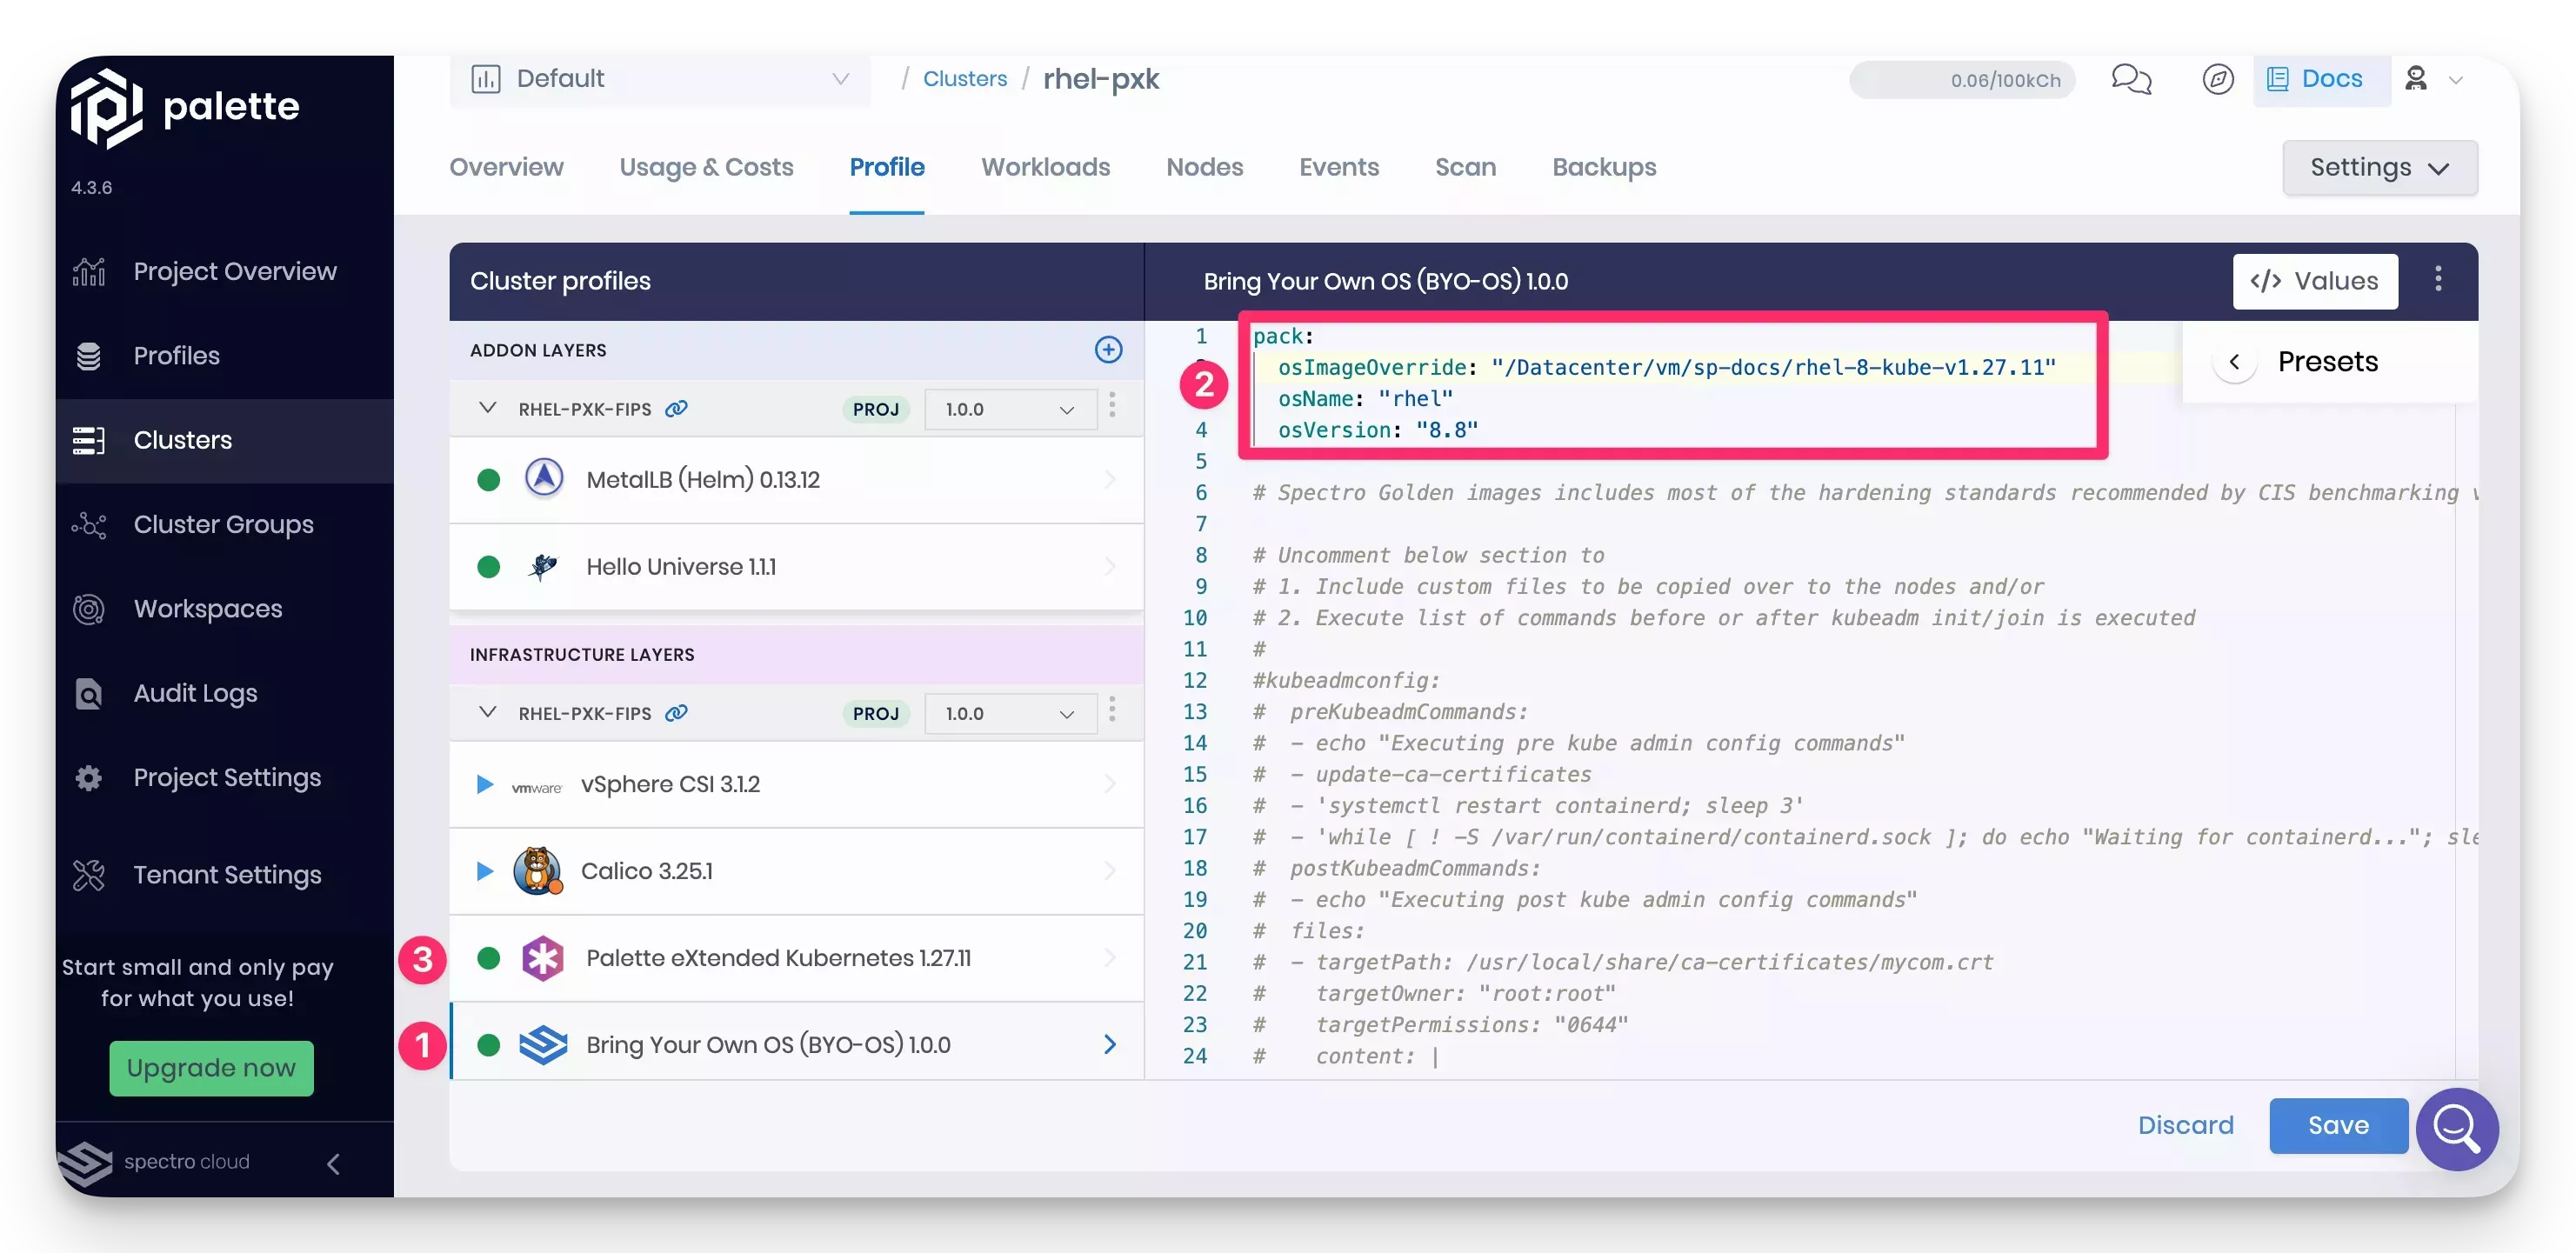This screenshot has height=1253, width=2576.
Task: Open Audit Logs page
Action: pyautogui.click(x=225, y=693)
